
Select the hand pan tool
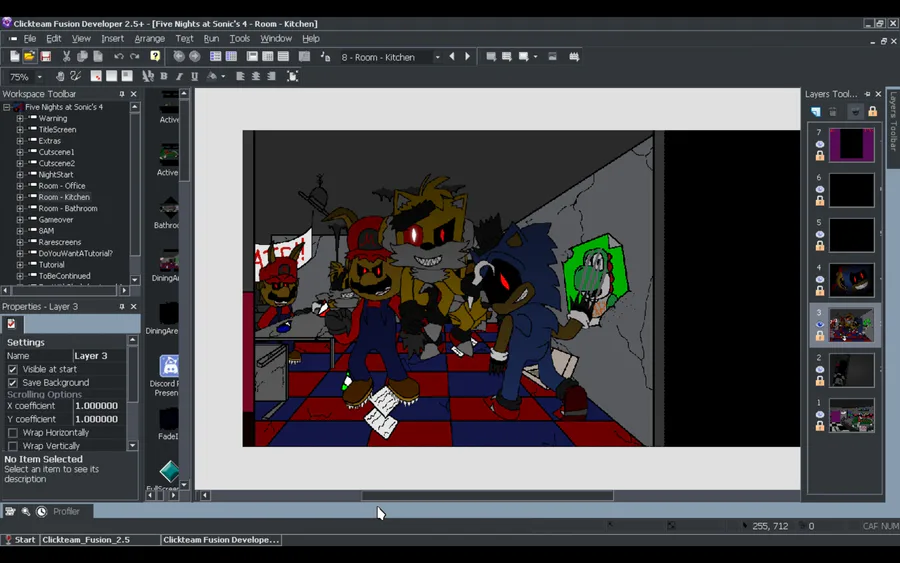tap(60, 76)
